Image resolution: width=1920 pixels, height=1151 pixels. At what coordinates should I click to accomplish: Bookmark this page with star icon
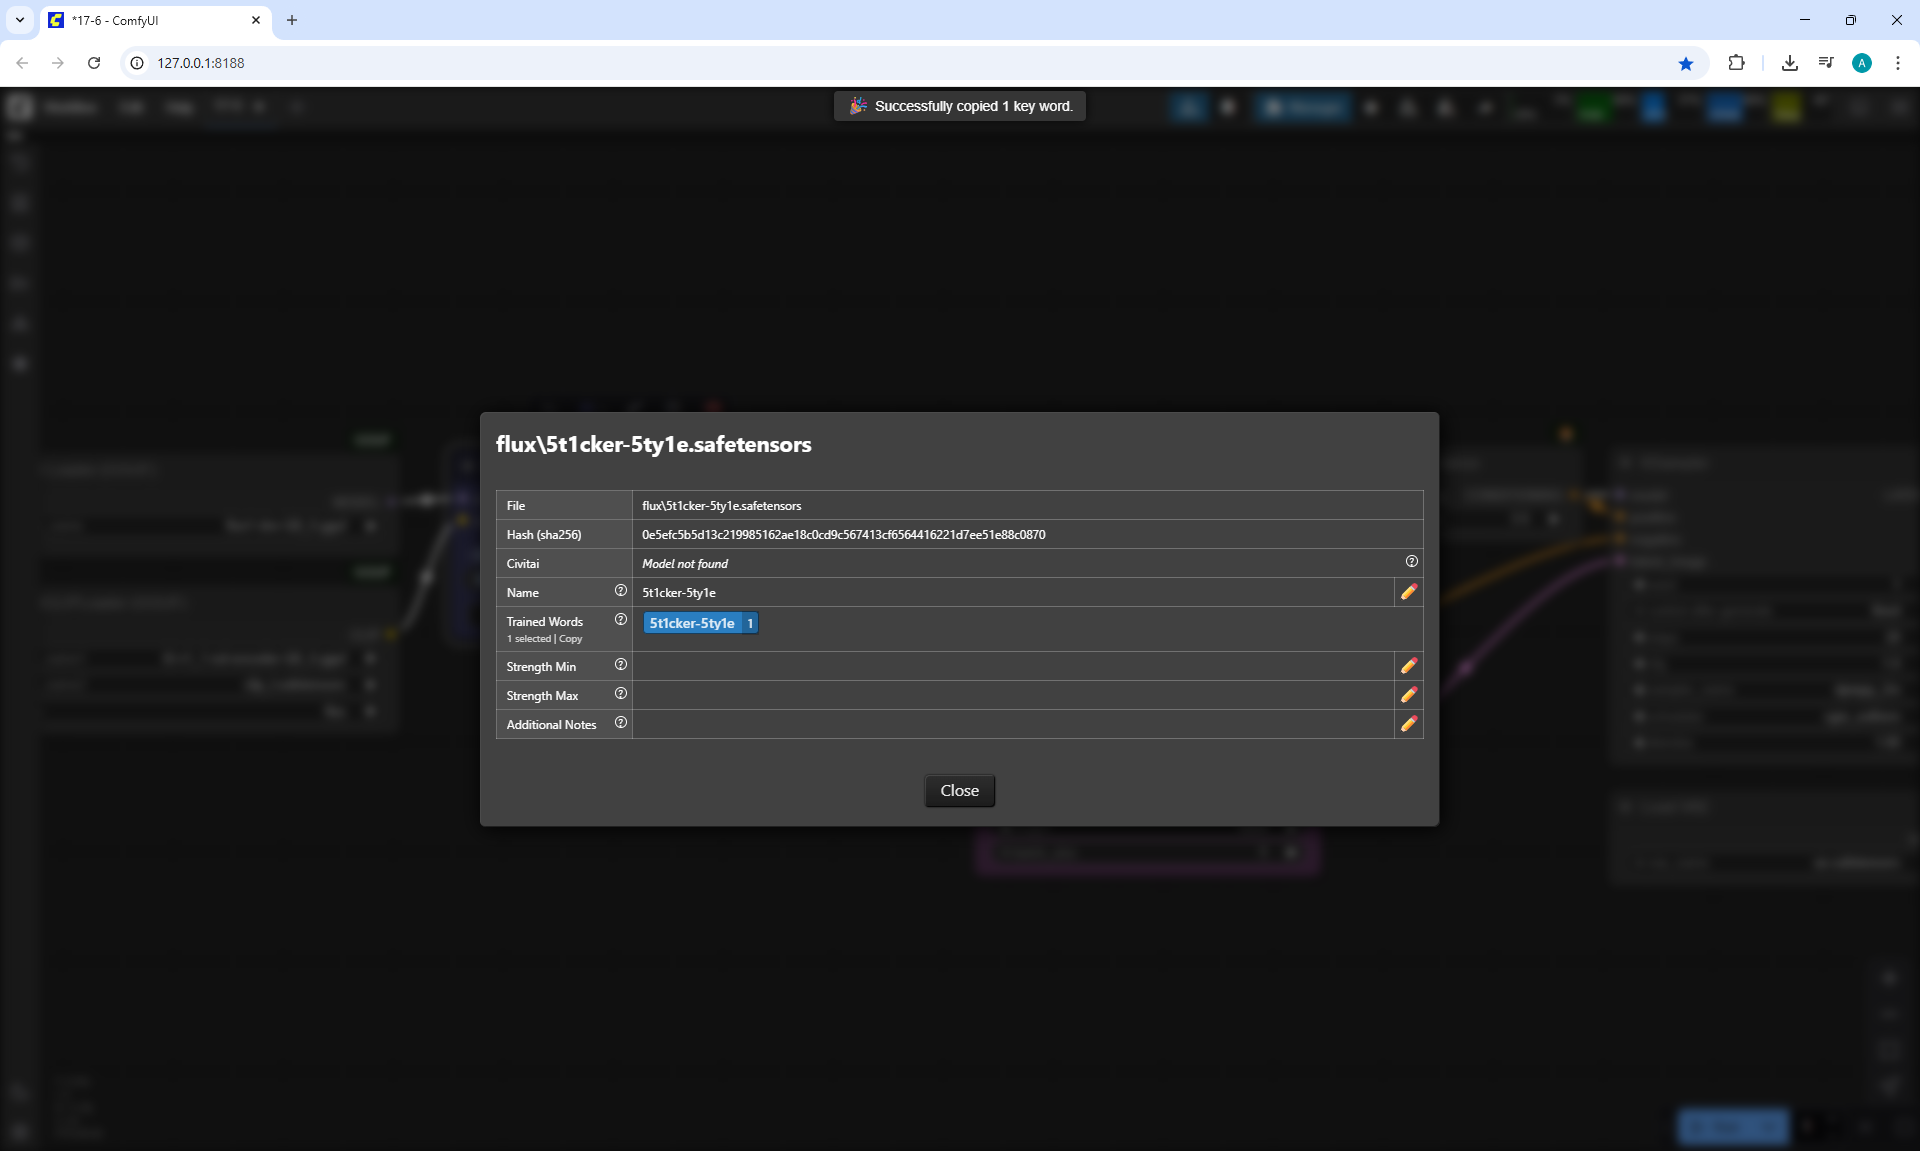coord(1685,63)
